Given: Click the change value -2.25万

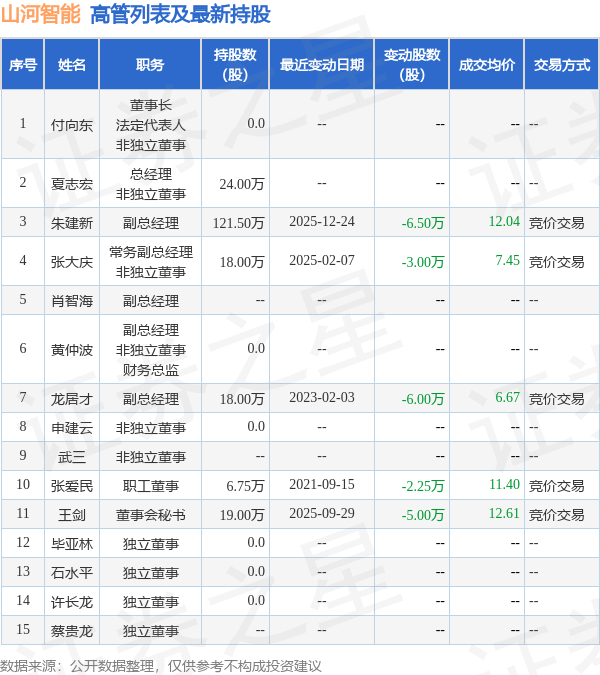Looking at the screenshot, I should (423, 486).
